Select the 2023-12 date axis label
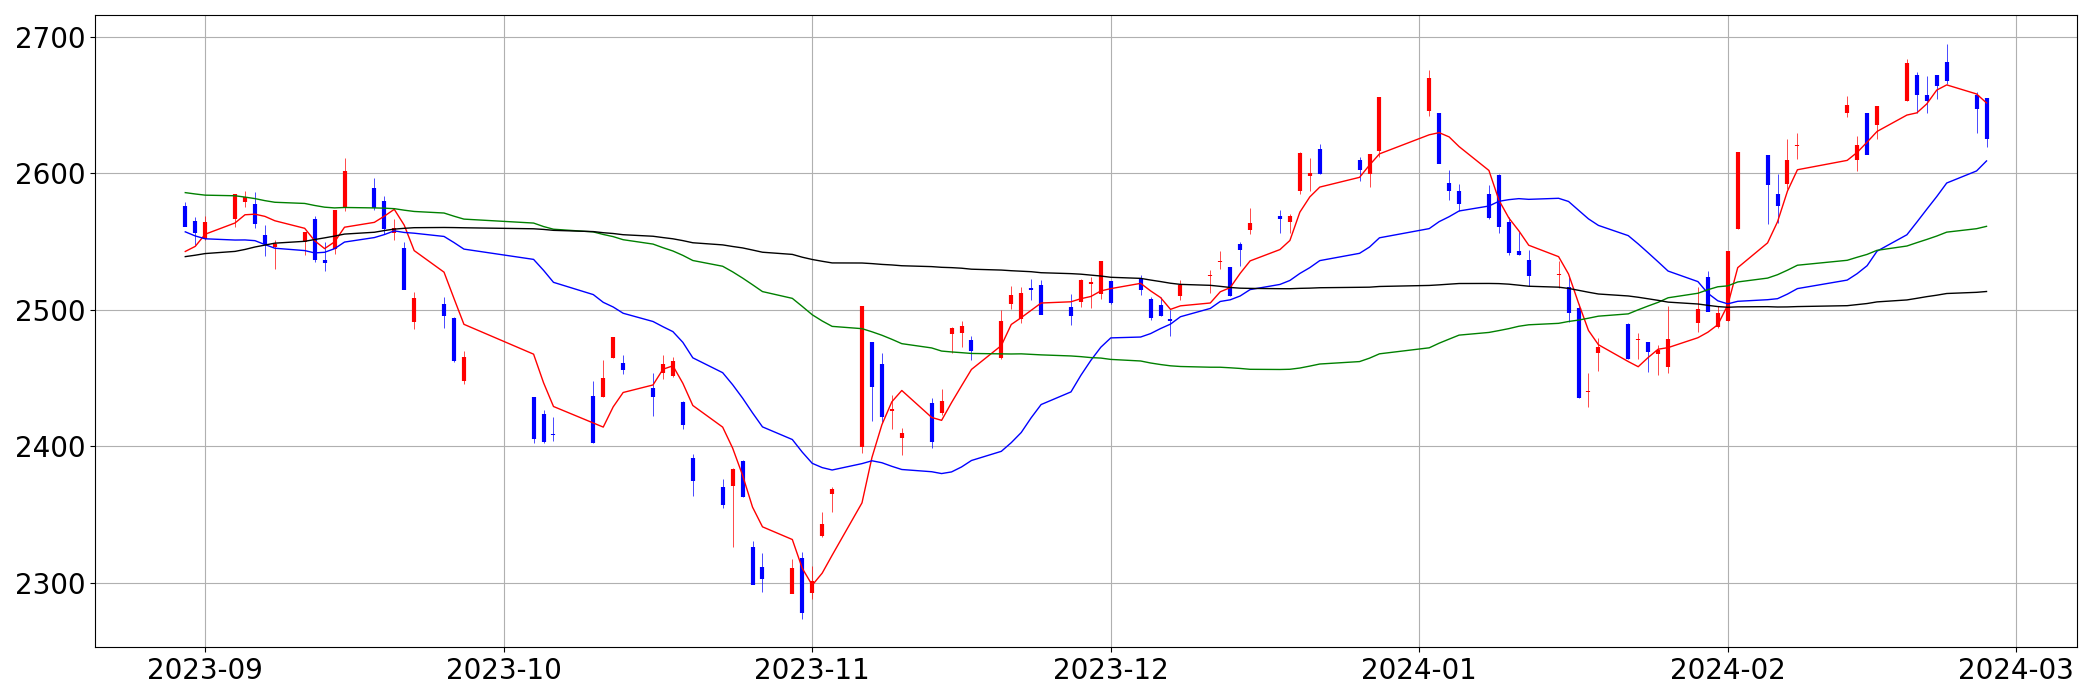This screenshot has height=700, width=2100. point(1111,670)
